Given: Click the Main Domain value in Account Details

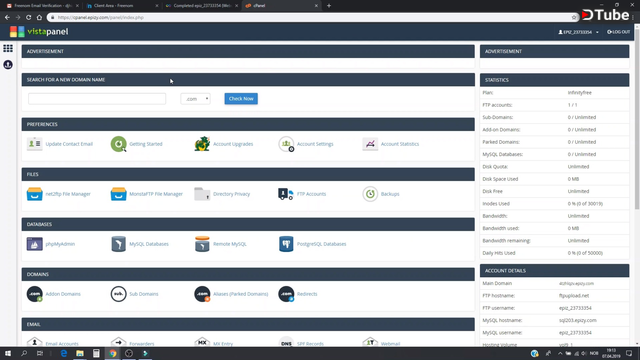Looking at the screenshot, I should [x=576, y=283].
